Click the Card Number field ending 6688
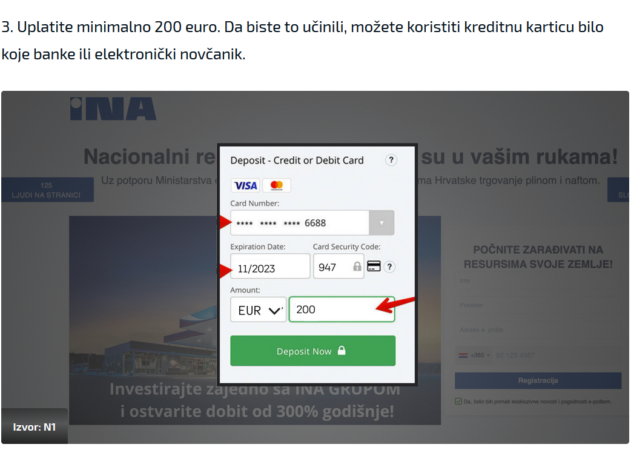Viewport: 631px width, 450px height. tap(300, 223)
